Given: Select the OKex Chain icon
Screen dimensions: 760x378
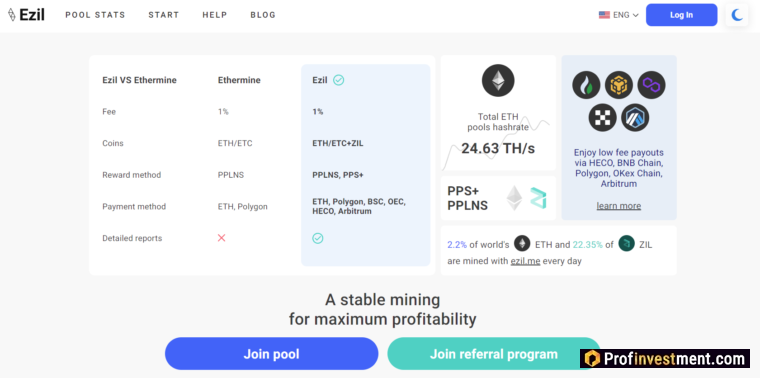Looking at the screenshot, I should (602, 117).
